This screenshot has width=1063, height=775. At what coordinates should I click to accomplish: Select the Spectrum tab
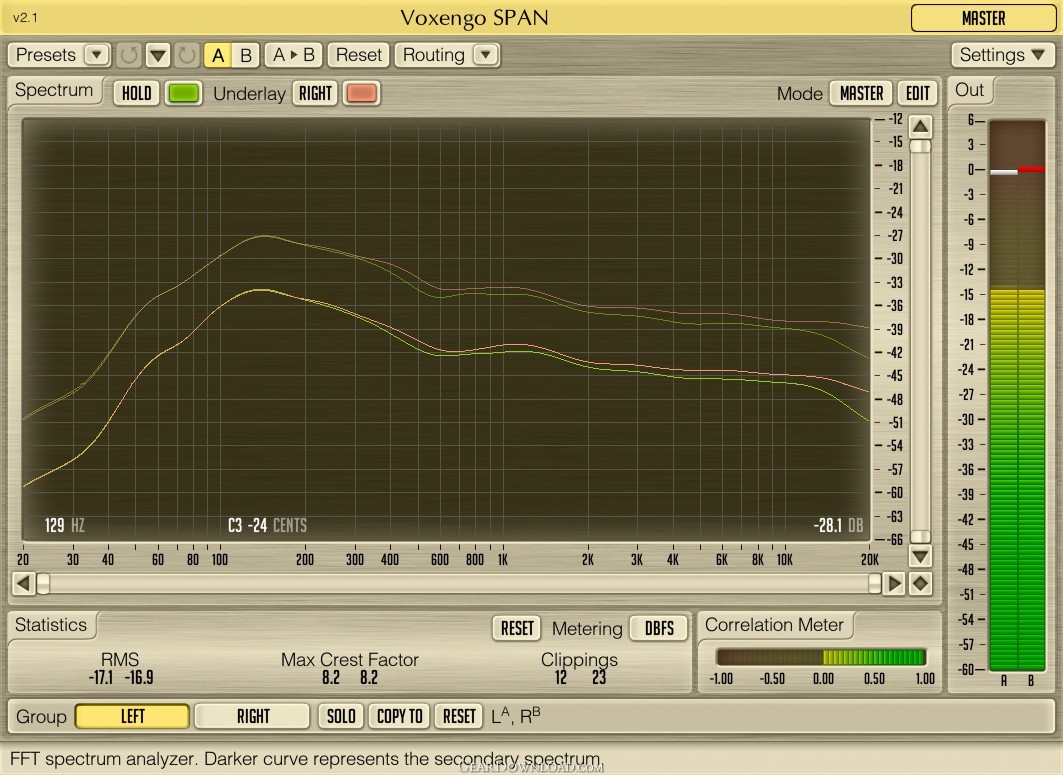54,90
